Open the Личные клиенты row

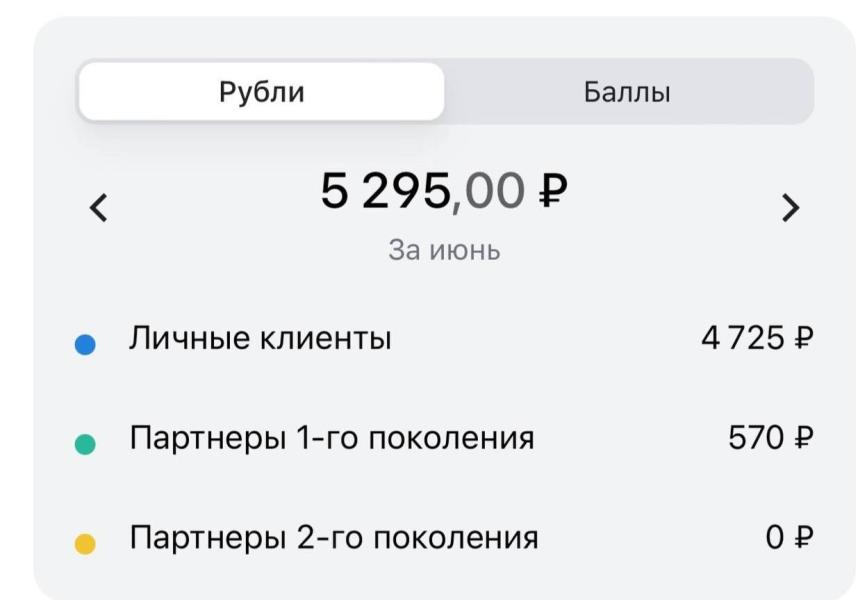pyautogui.click(x=444, y=338)
